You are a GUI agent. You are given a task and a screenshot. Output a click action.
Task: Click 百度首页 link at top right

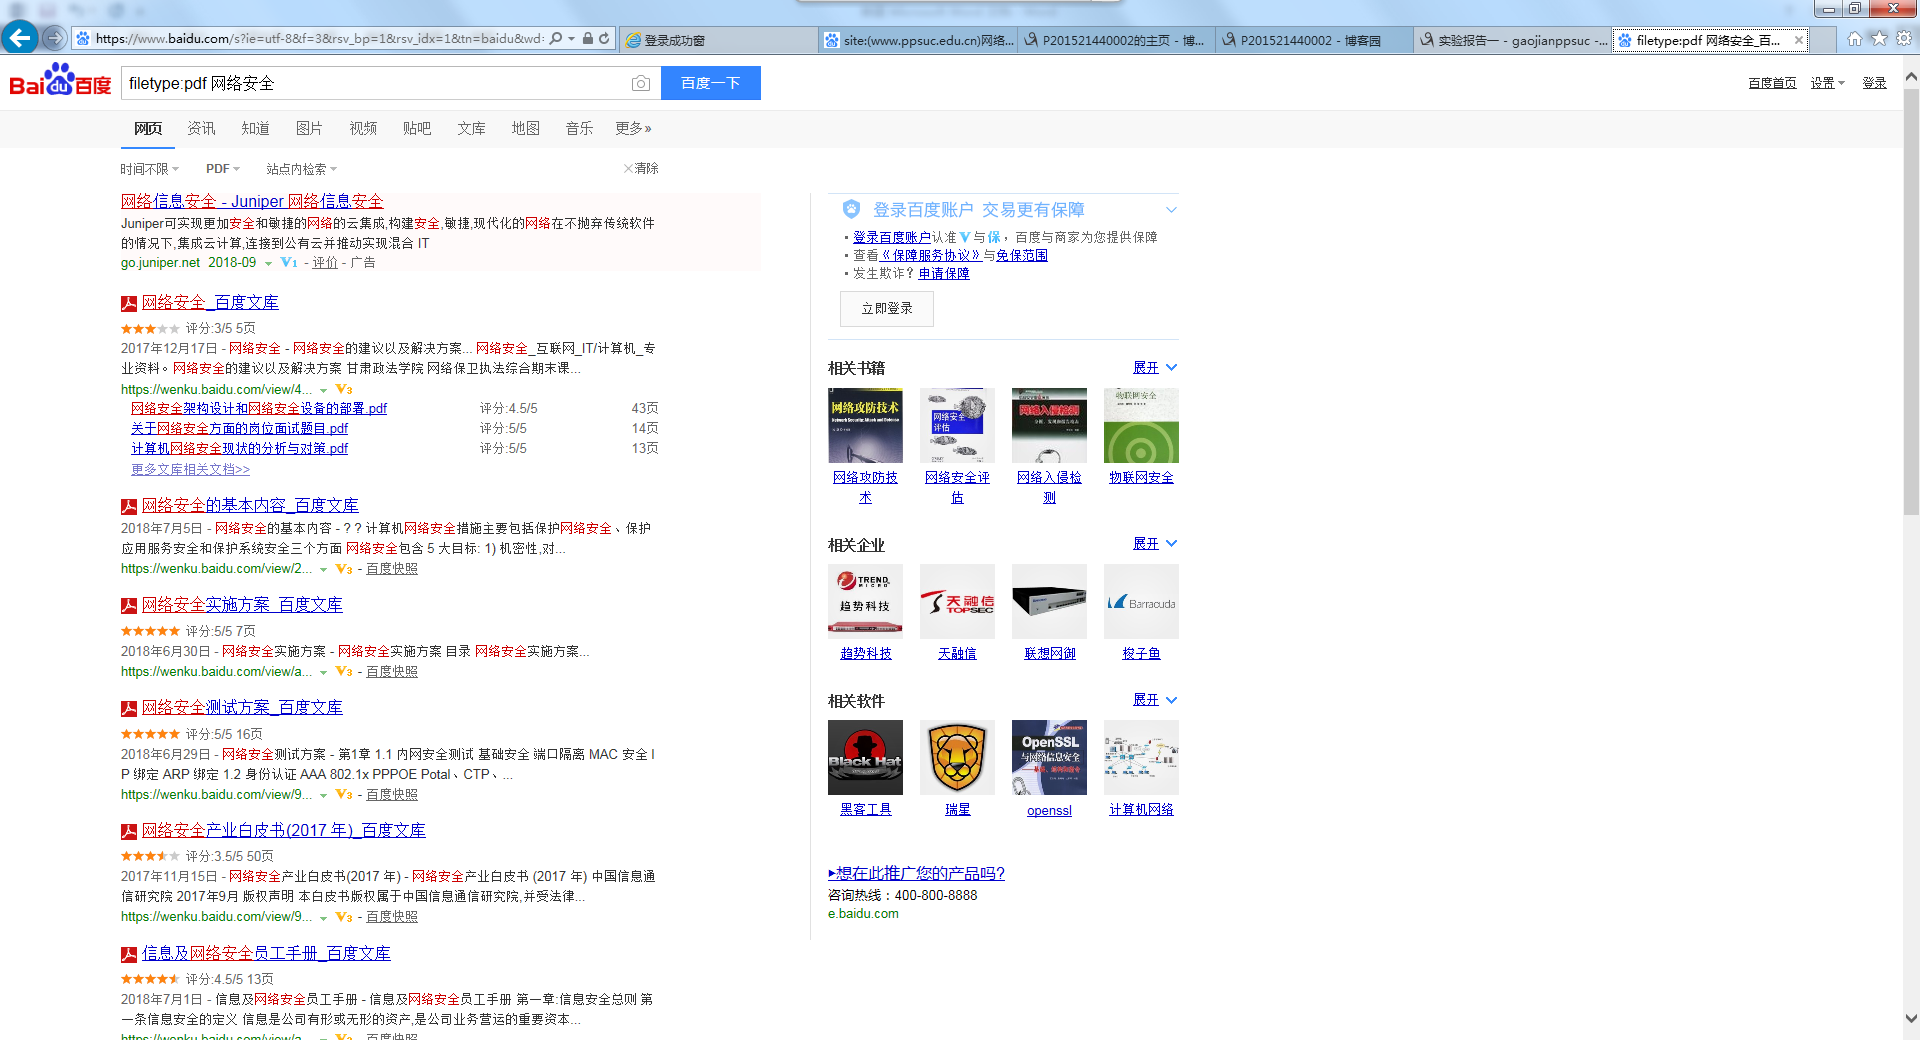tap(1772, 83)
